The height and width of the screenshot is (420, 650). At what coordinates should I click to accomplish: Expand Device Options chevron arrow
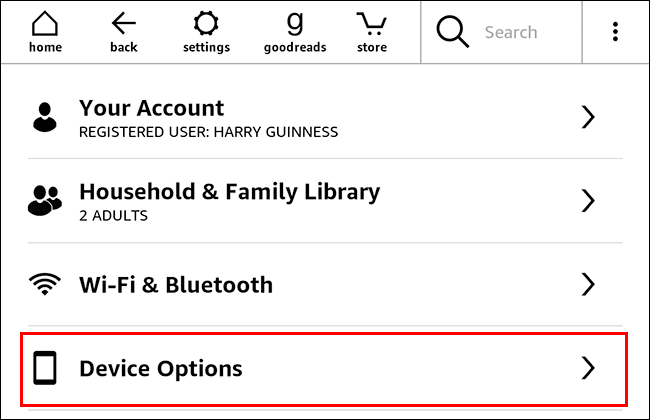(x=588, y=368)
